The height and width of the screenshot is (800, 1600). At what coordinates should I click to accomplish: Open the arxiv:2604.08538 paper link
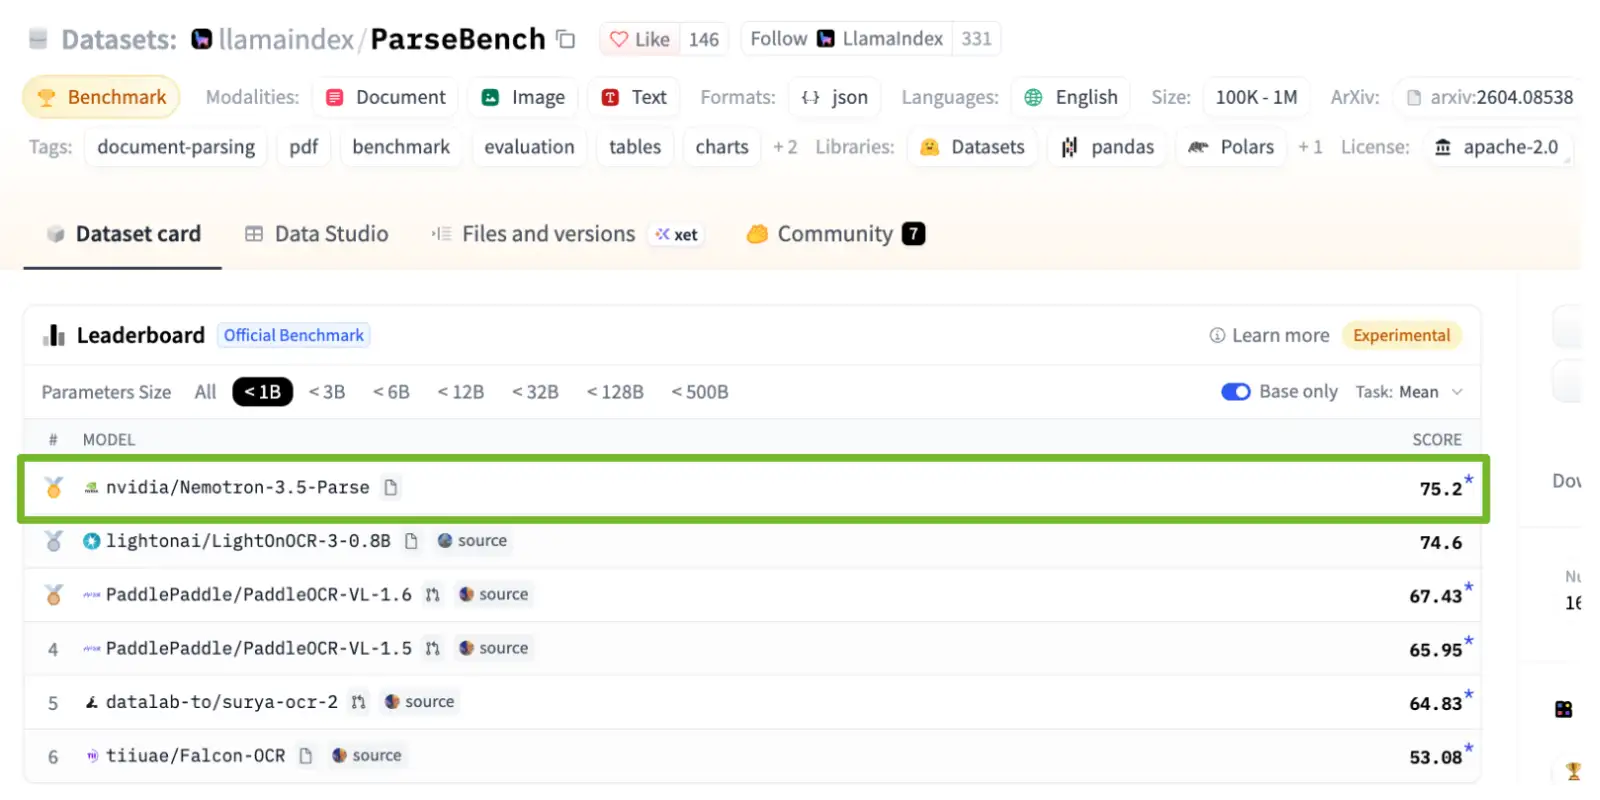click(1489, 97)
